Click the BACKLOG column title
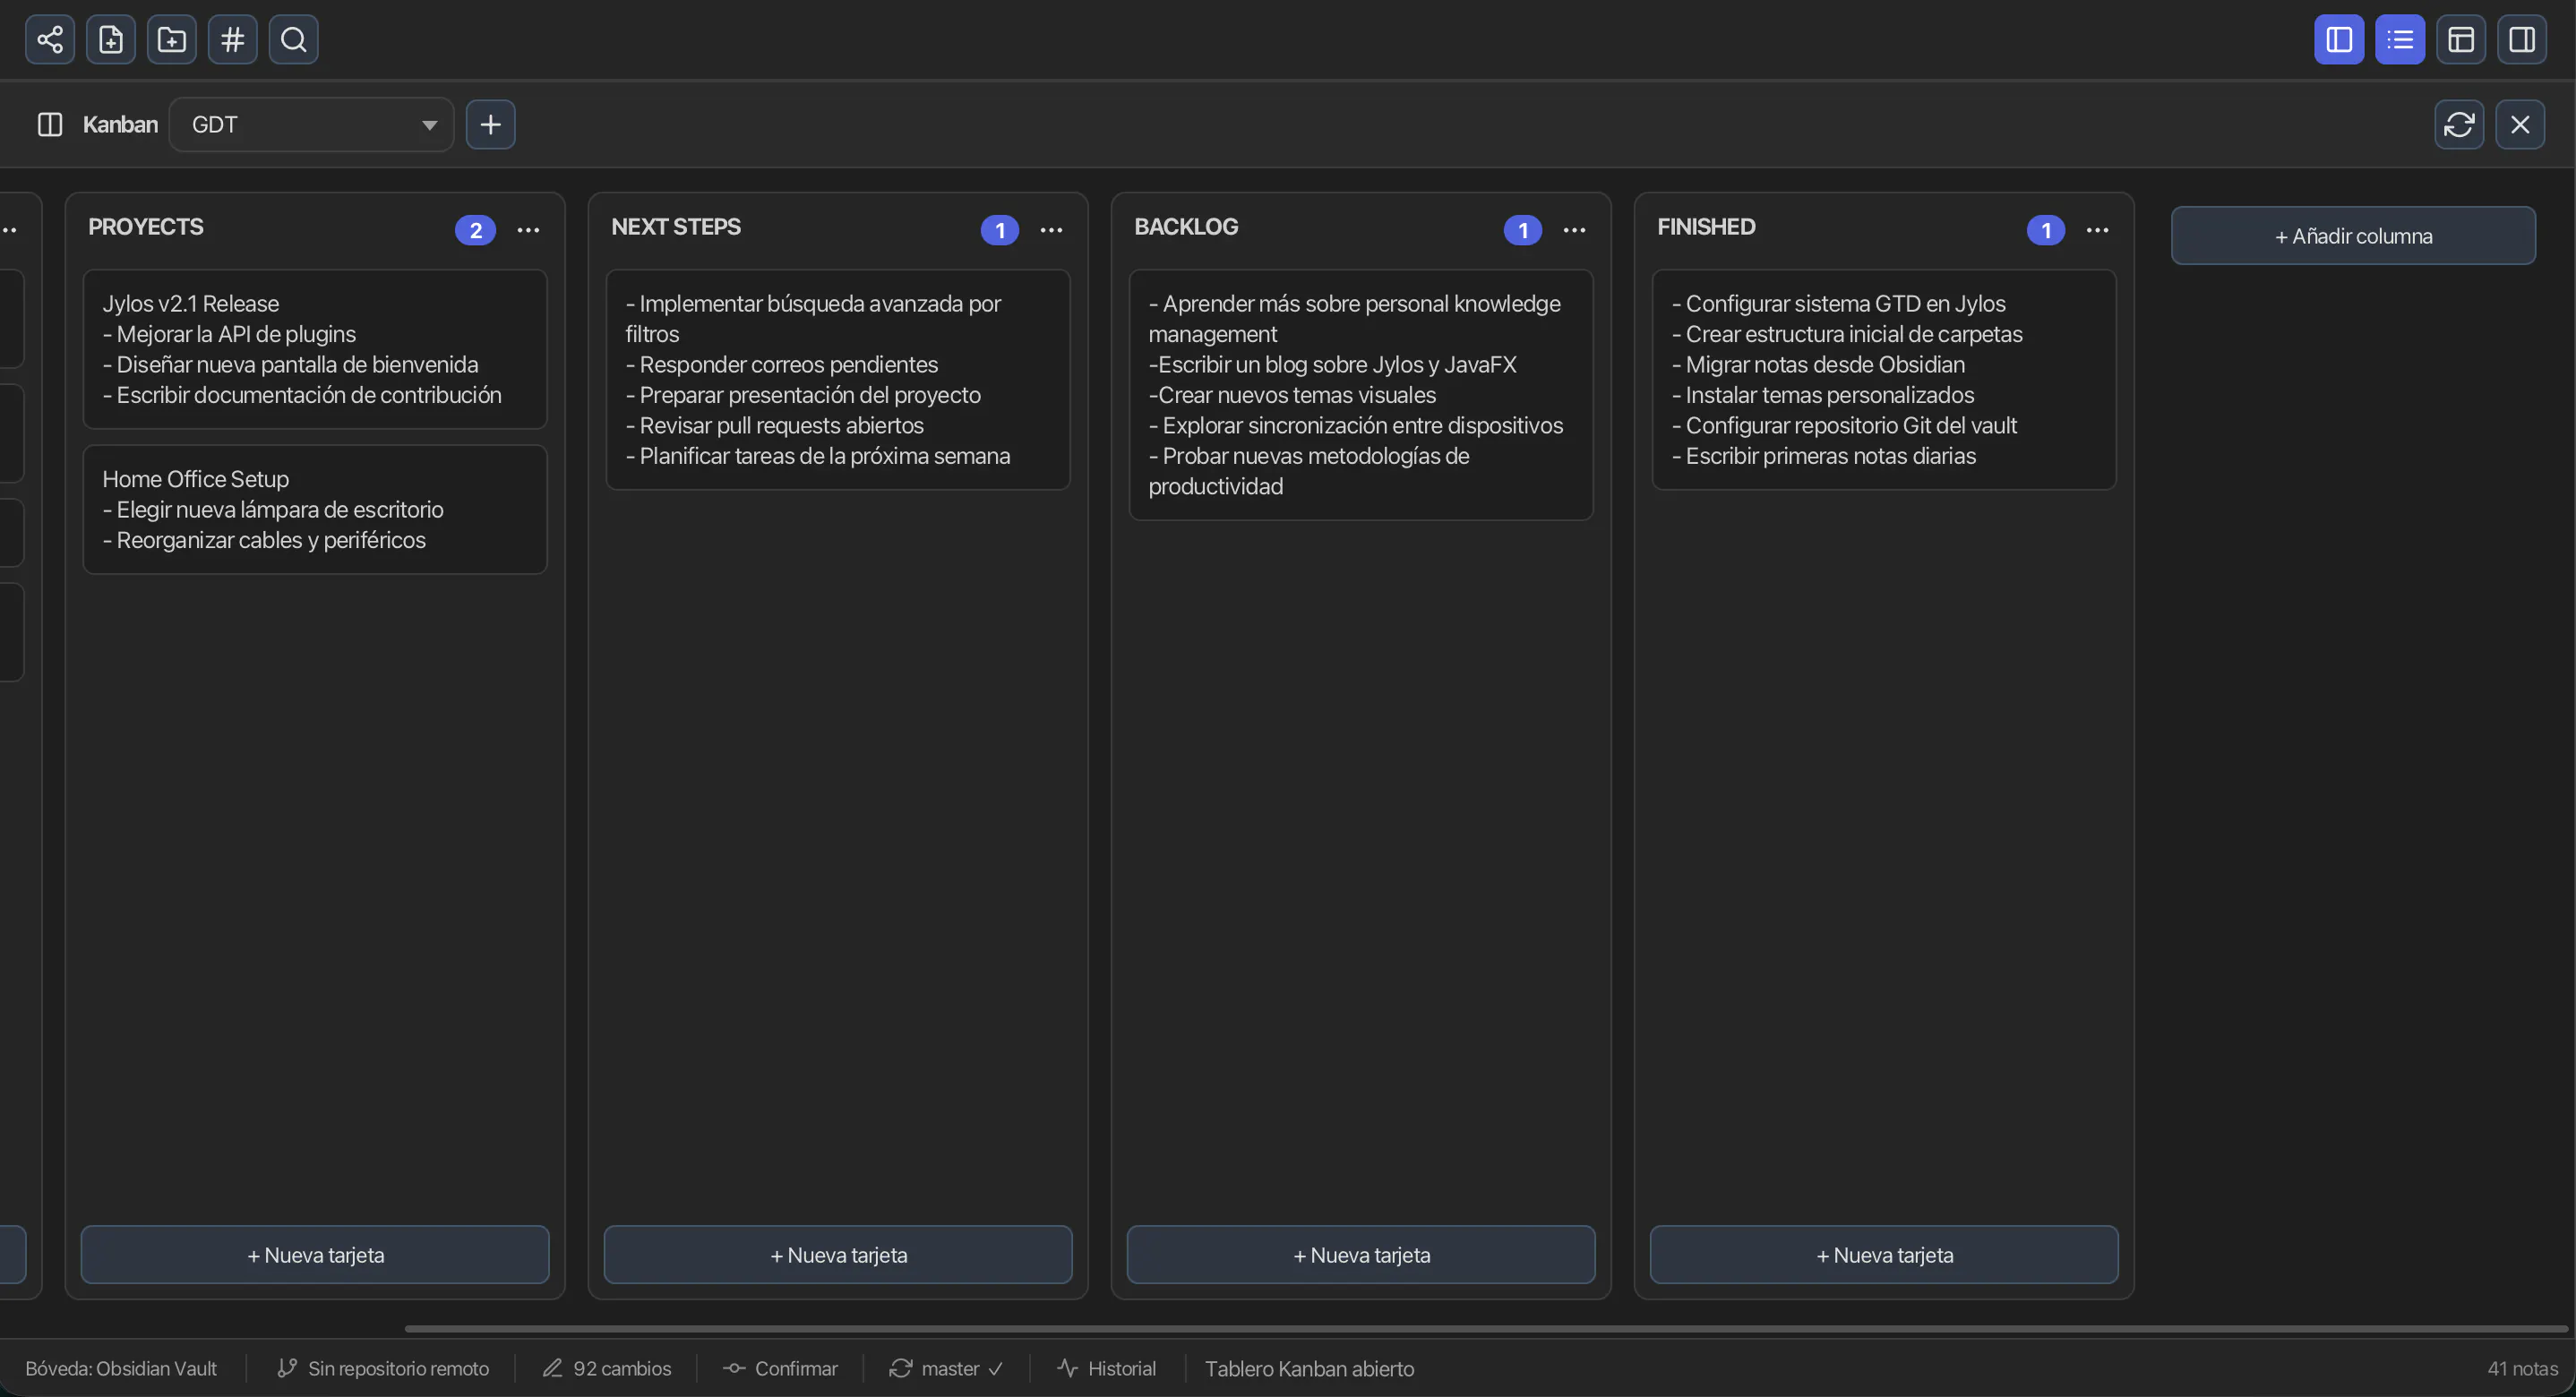Screen dimensions: 2576x1397 tap(1186, 227)
